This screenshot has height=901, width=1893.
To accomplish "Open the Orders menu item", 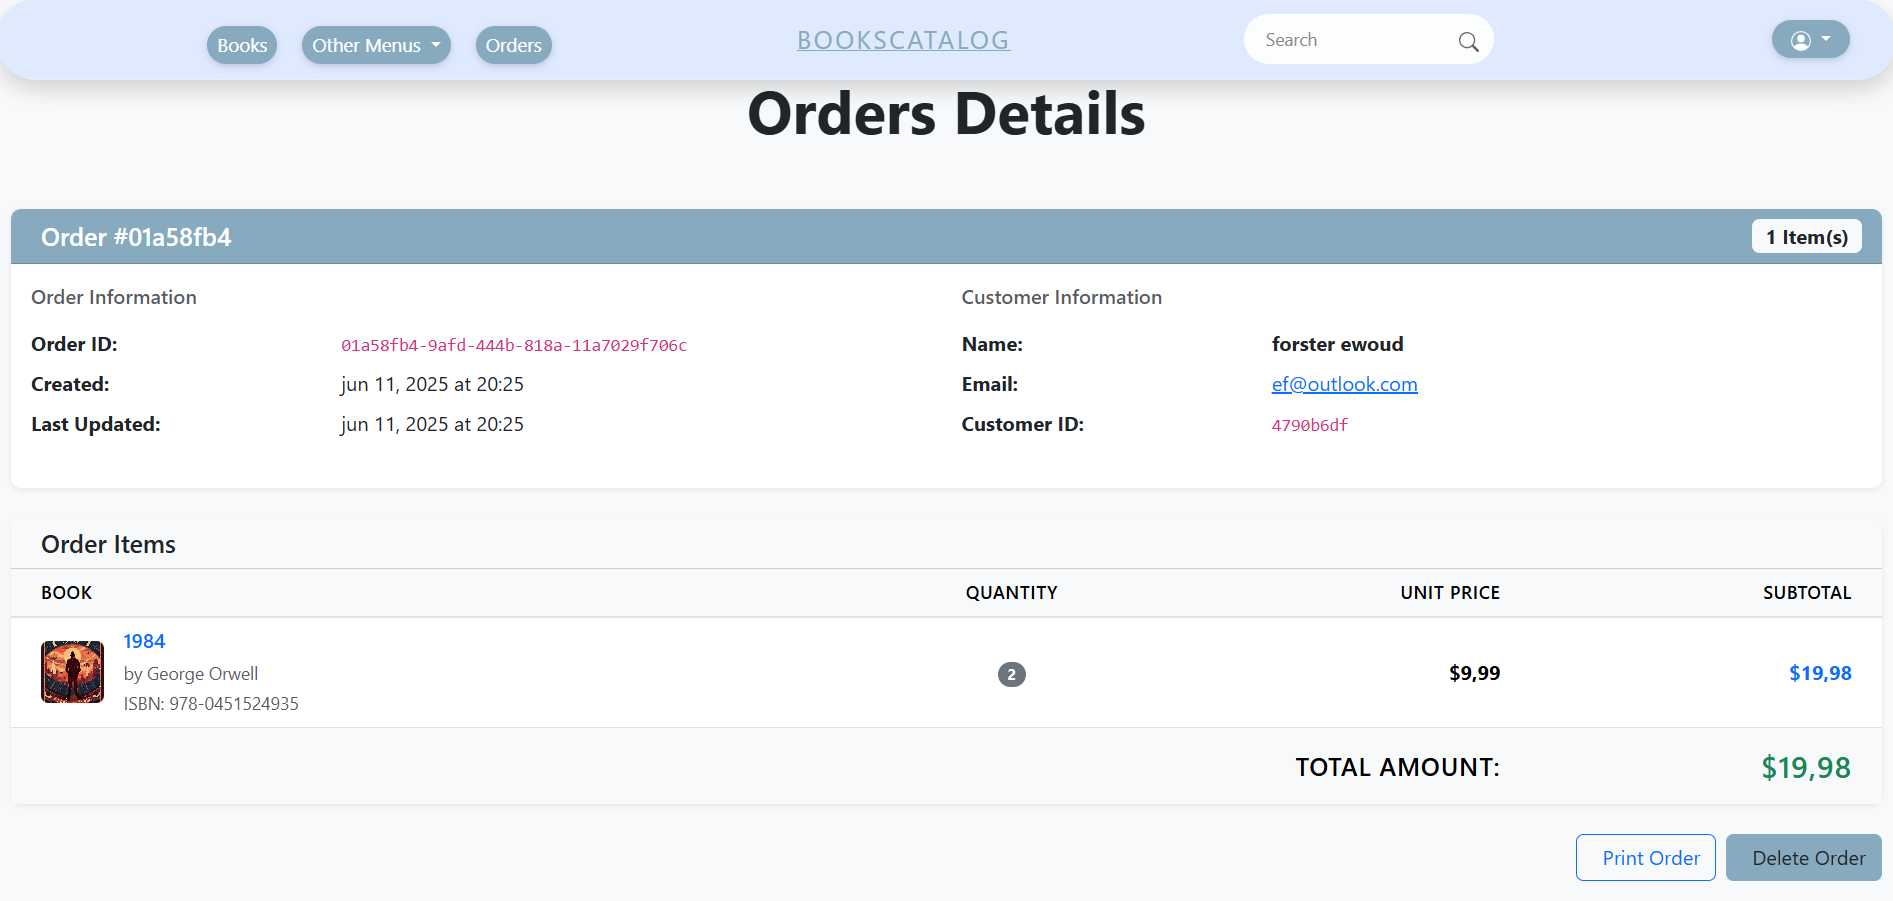I will 513,45.
